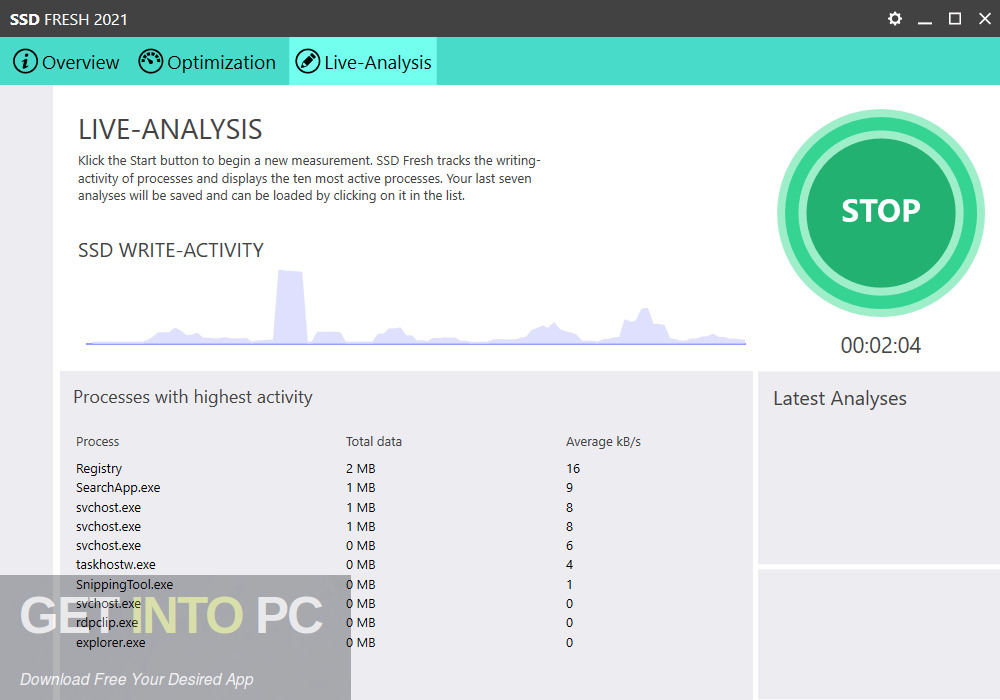Maximize the SSD Fresh window

click(x=955, y=18)
